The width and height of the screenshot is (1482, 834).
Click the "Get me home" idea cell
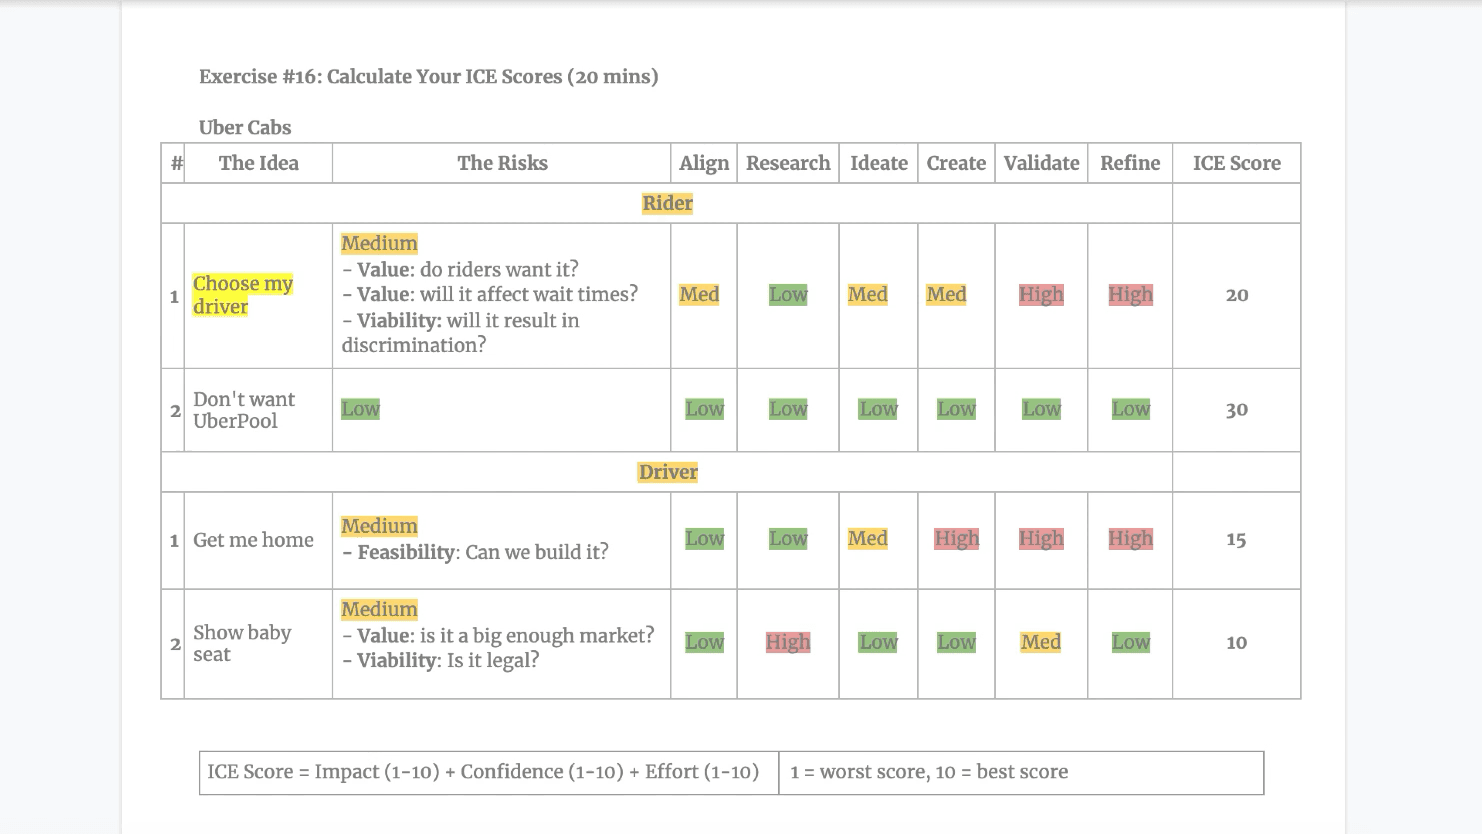[253, 540]
